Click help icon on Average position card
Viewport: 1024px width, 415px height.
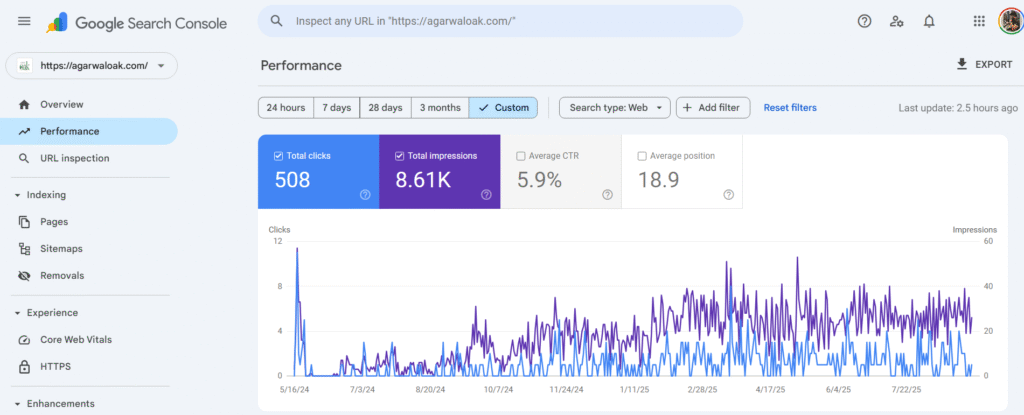(x=729, y=195)
